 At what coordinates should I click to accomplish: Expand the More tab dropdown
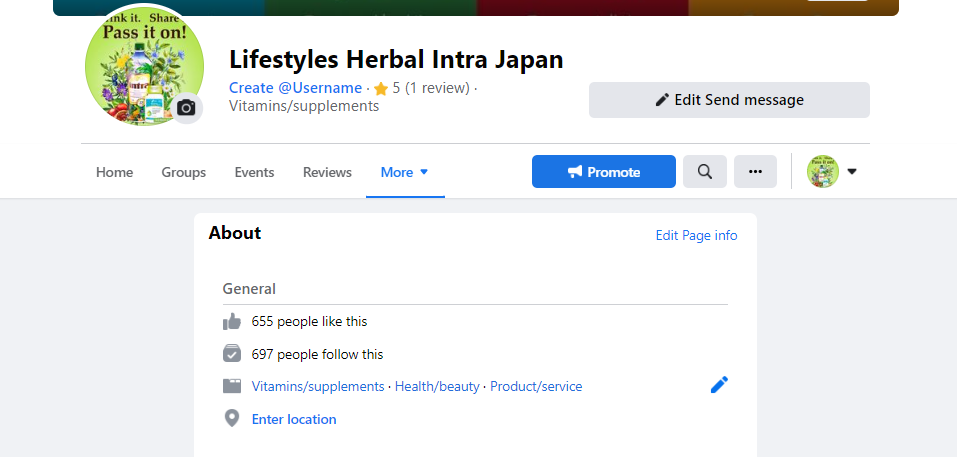[x=405, y=172]
